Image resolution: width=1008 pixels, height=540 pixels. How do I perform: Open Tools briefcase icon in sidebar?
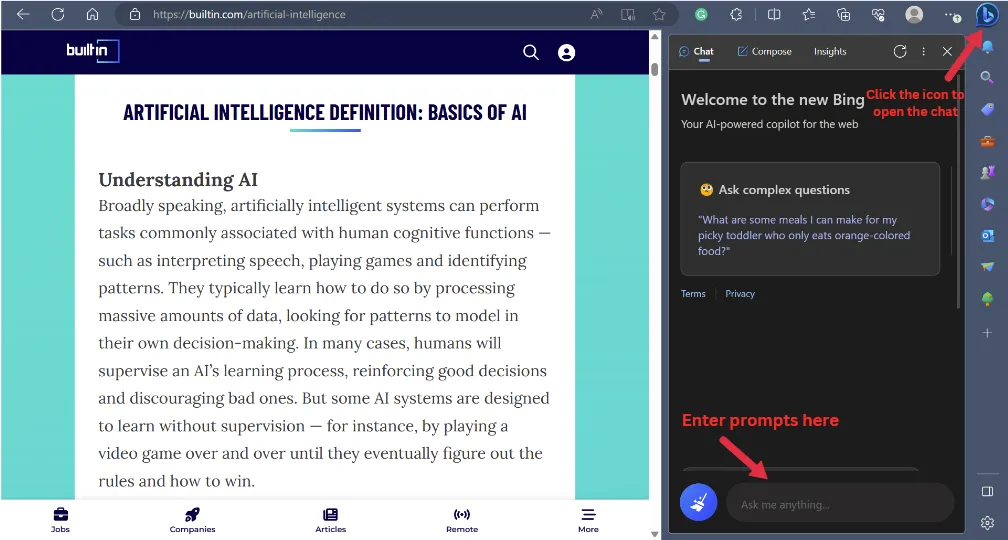pos(987,141)
